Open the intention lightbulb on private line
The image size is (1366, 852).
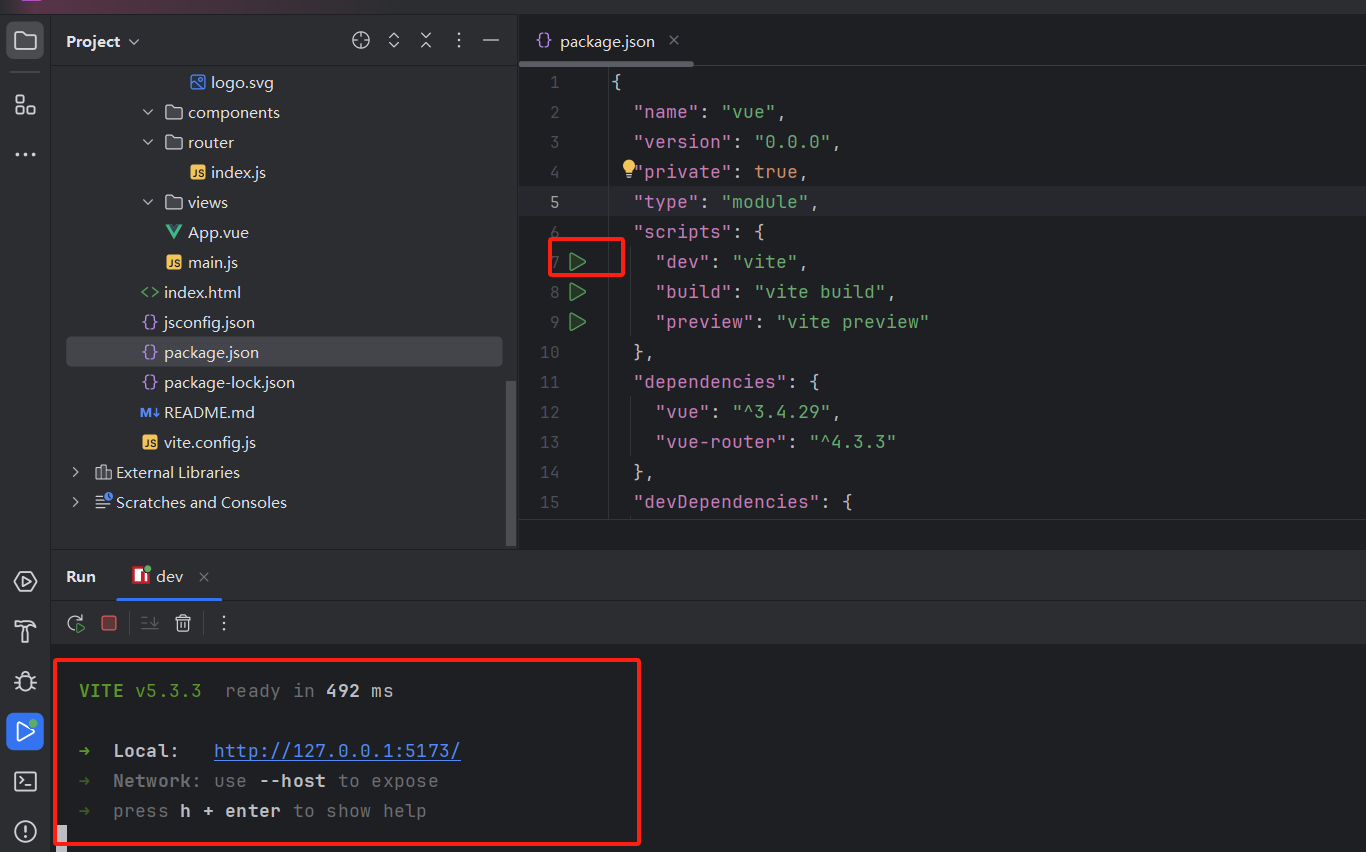click(x=627, y=167)
